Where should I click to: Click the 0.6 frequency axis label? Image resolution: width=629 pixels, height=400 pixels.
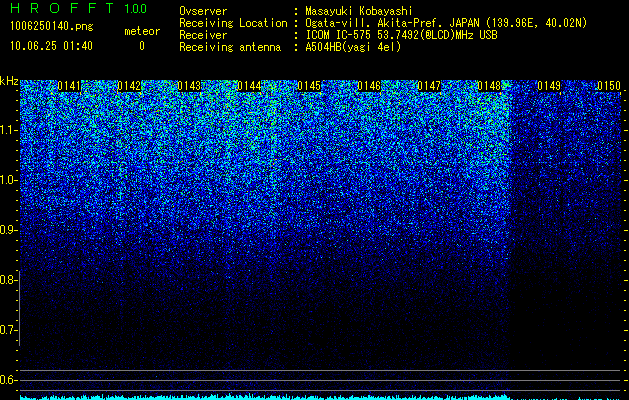[9, 380]
